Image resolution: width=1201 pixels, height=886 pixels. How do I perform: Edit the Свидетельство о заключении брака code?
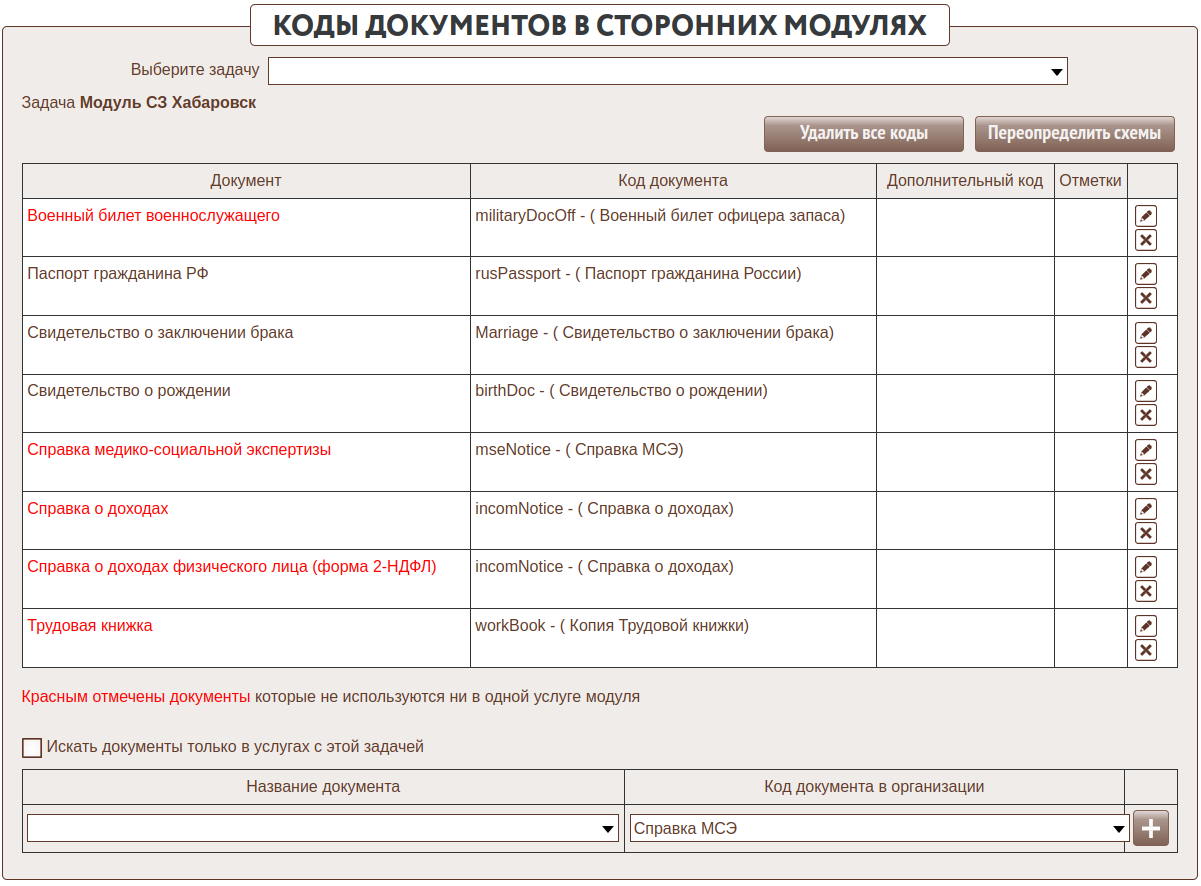tap(1146, 333)
